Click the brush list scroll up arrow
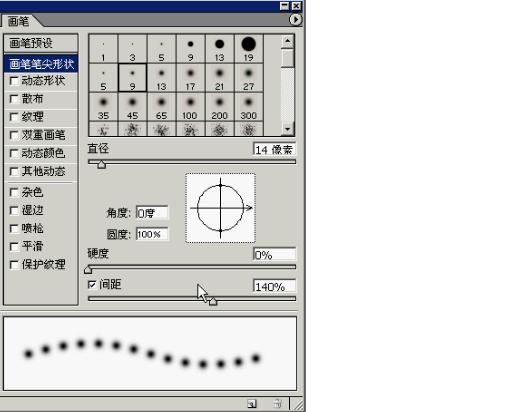 coord(288,42)
